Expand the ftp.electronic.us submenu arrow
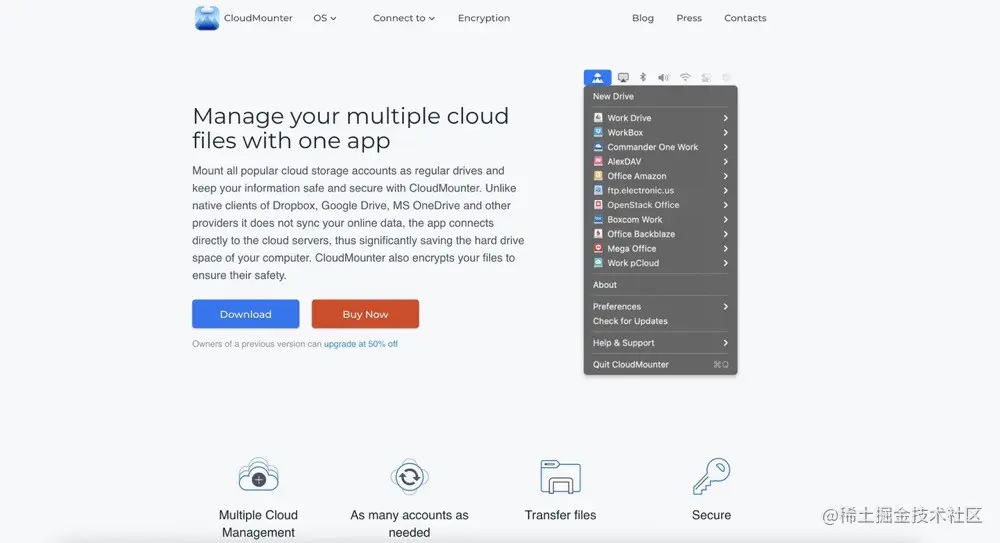 click(x=725, y=190)
